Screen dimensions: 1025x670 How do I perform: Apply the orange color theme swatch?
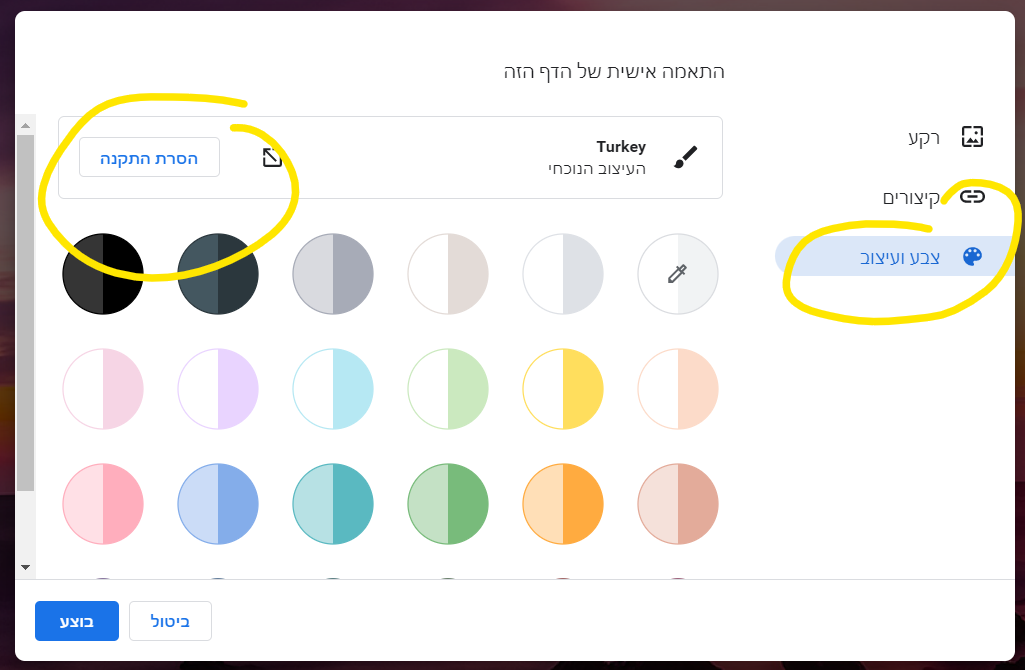563,503
